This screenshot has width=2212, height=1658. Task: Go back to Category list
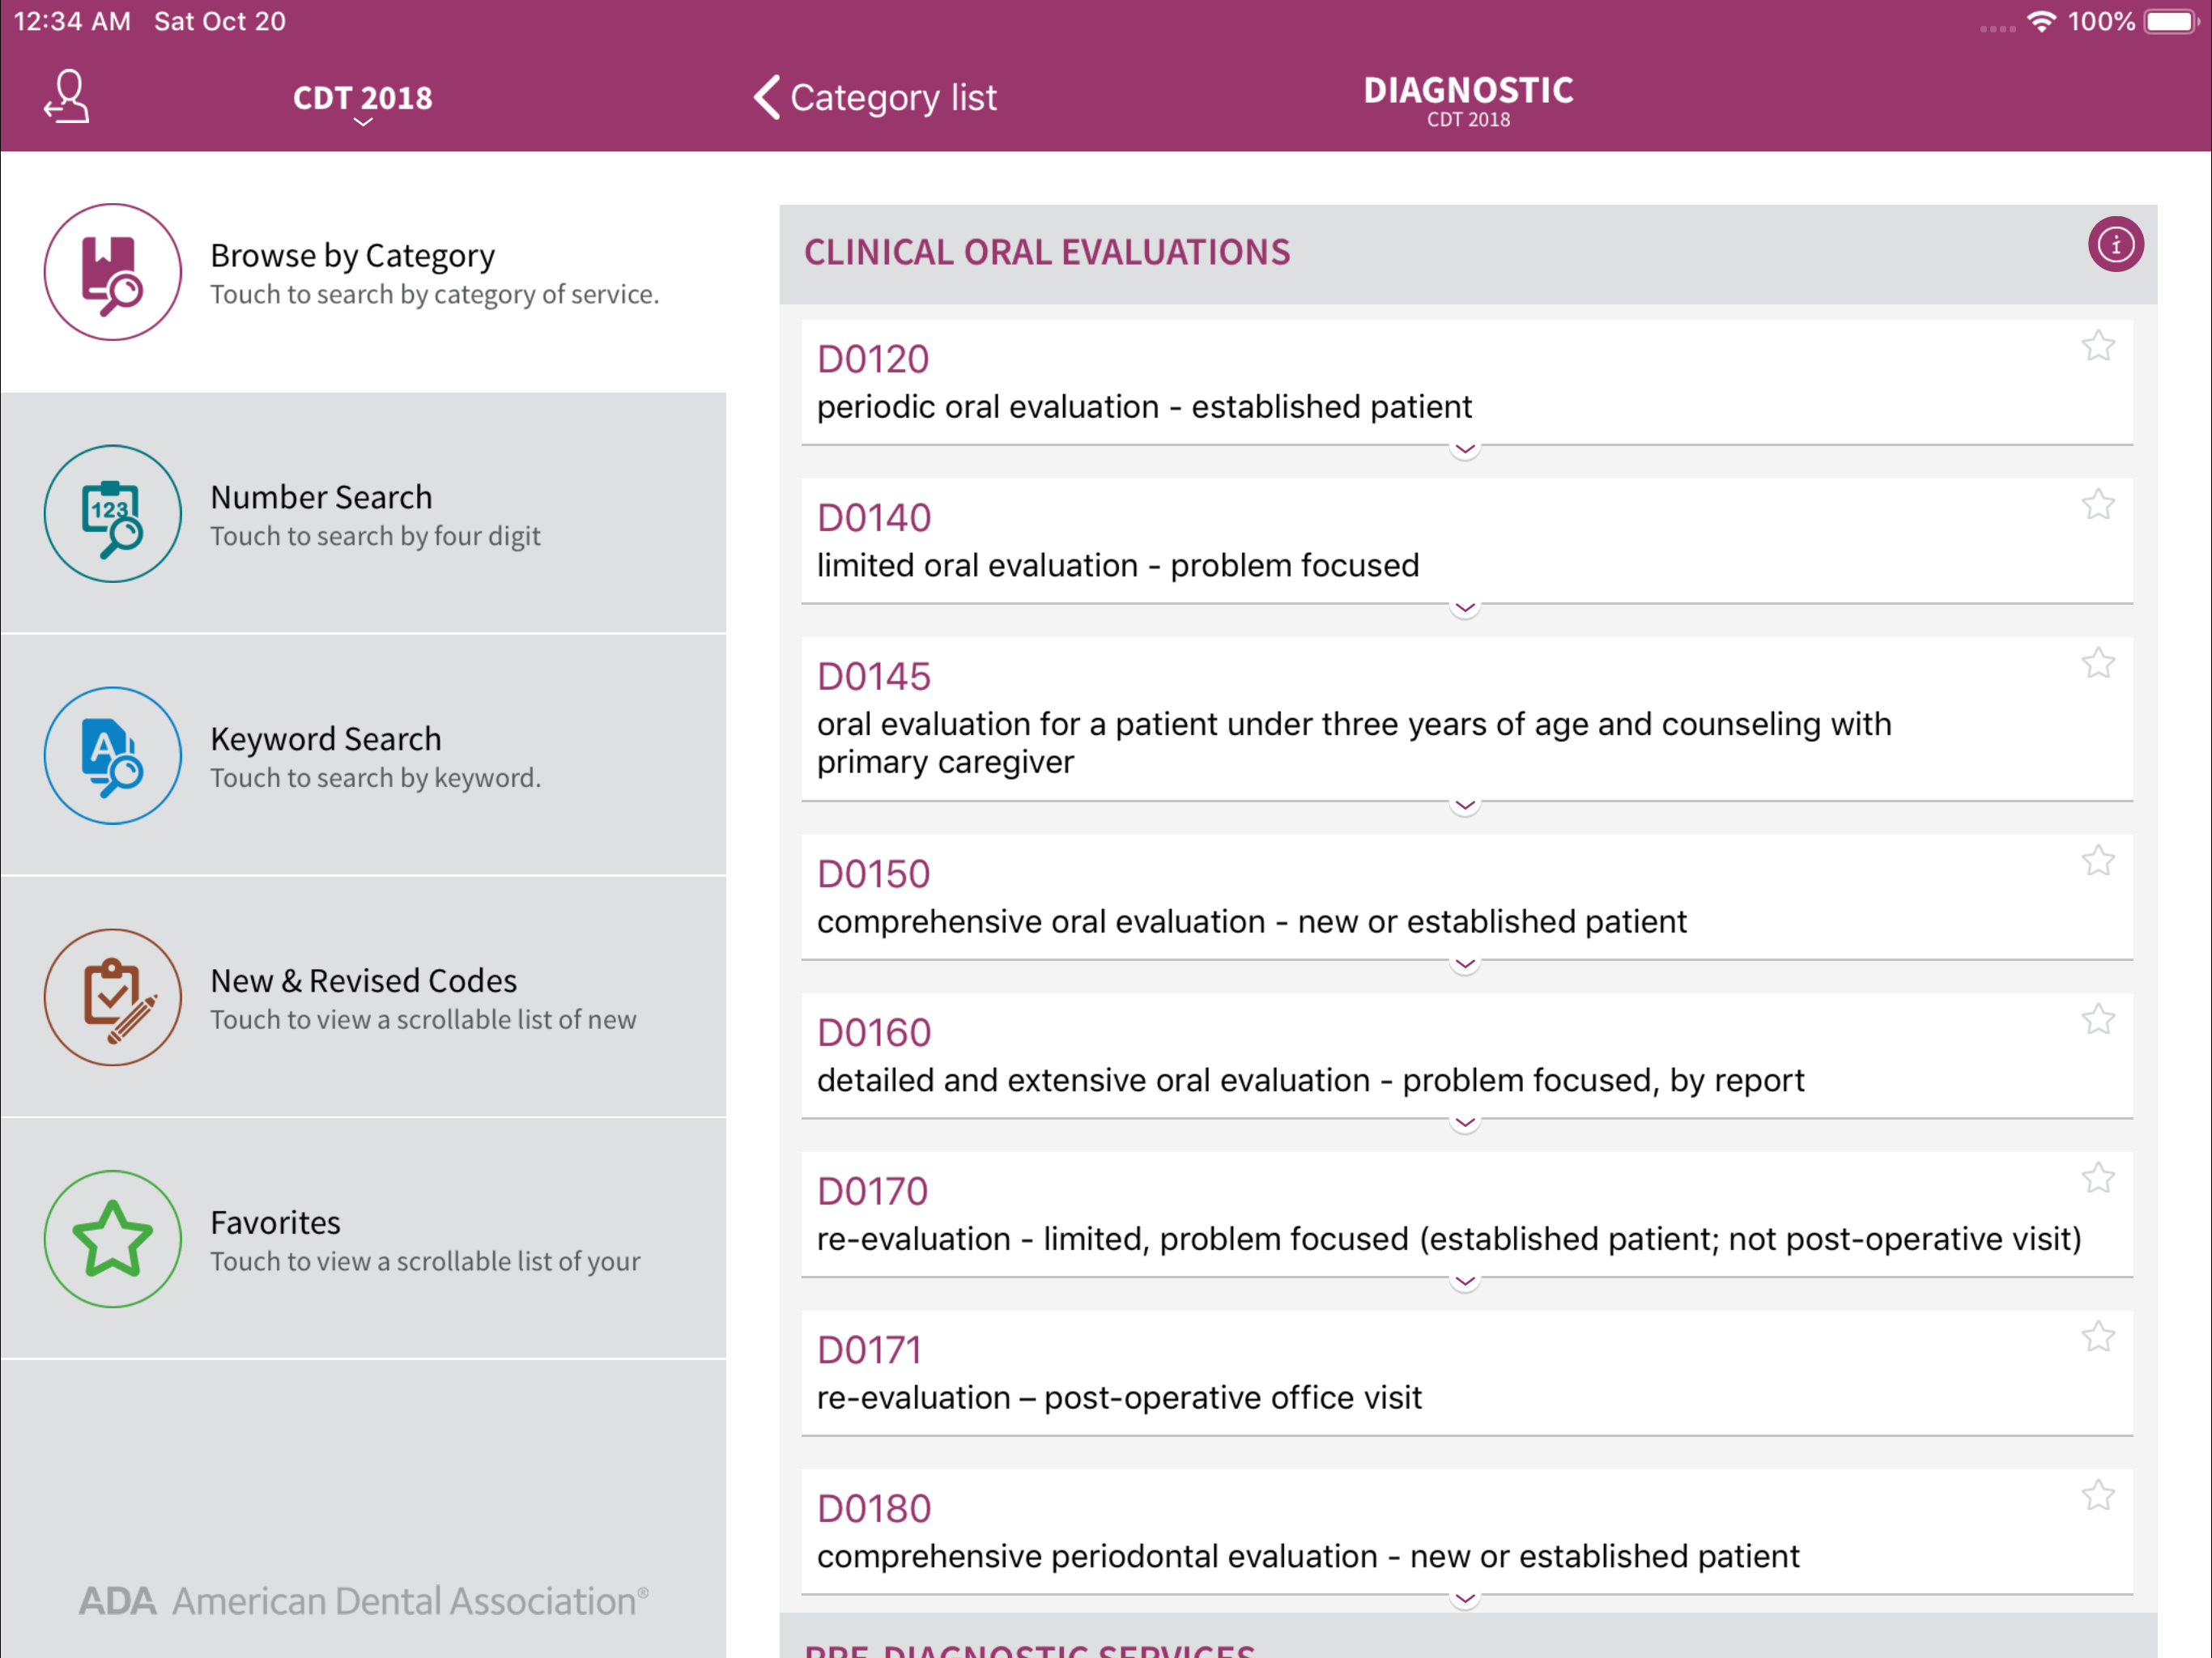coord(875,97)
